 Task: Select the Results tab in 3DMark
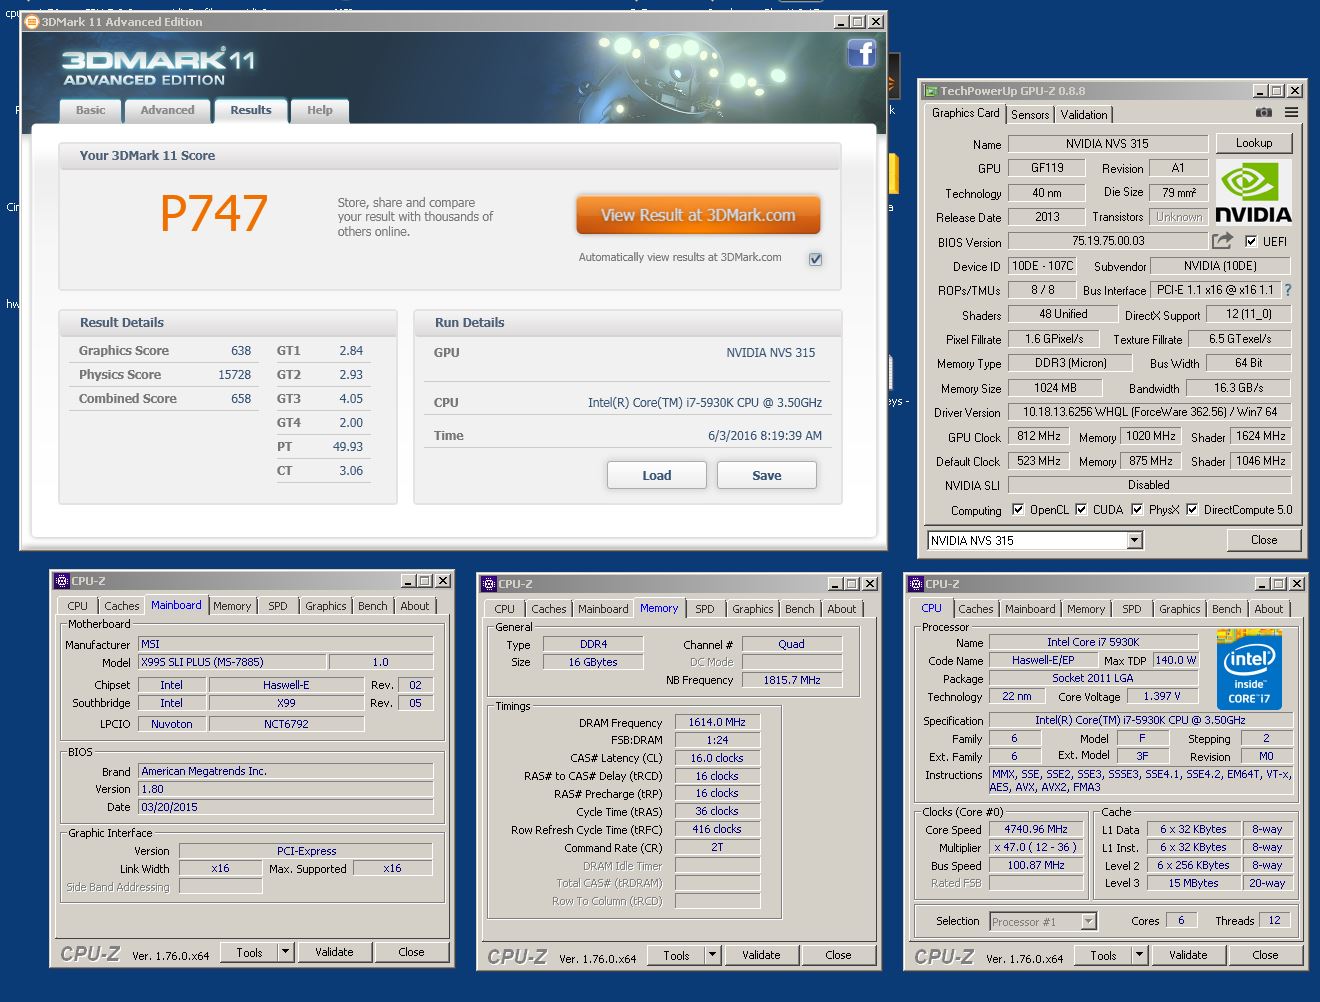tap(251, 110)
